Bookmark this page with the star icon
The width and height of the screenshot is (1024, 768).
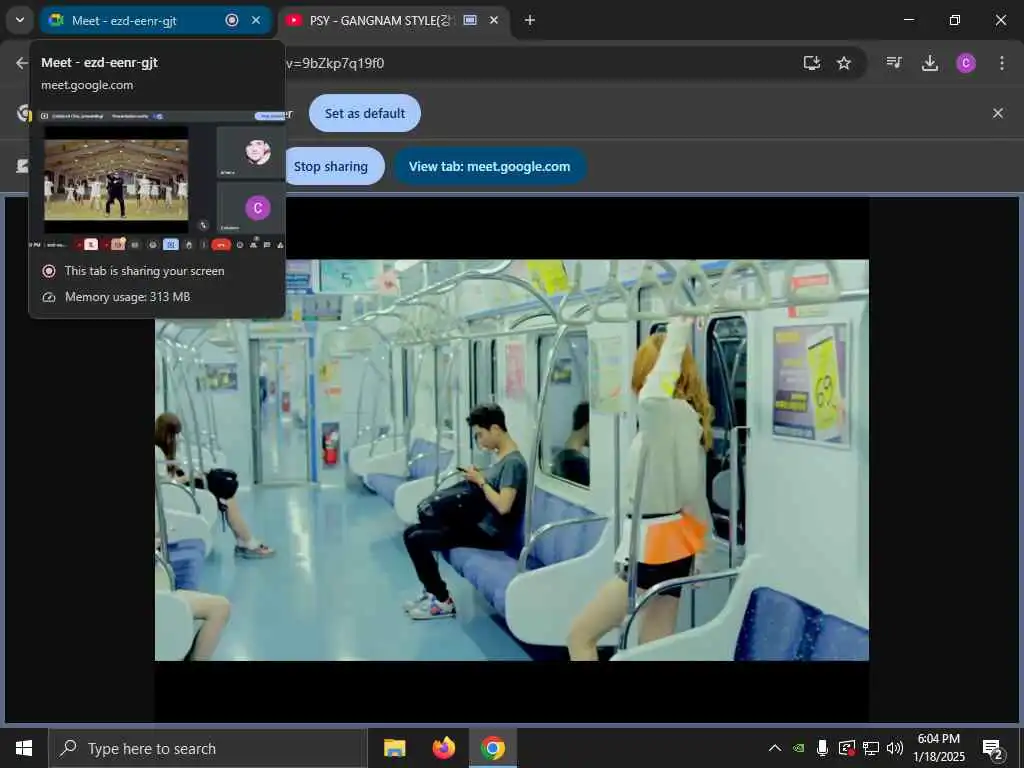click(844, 63)
